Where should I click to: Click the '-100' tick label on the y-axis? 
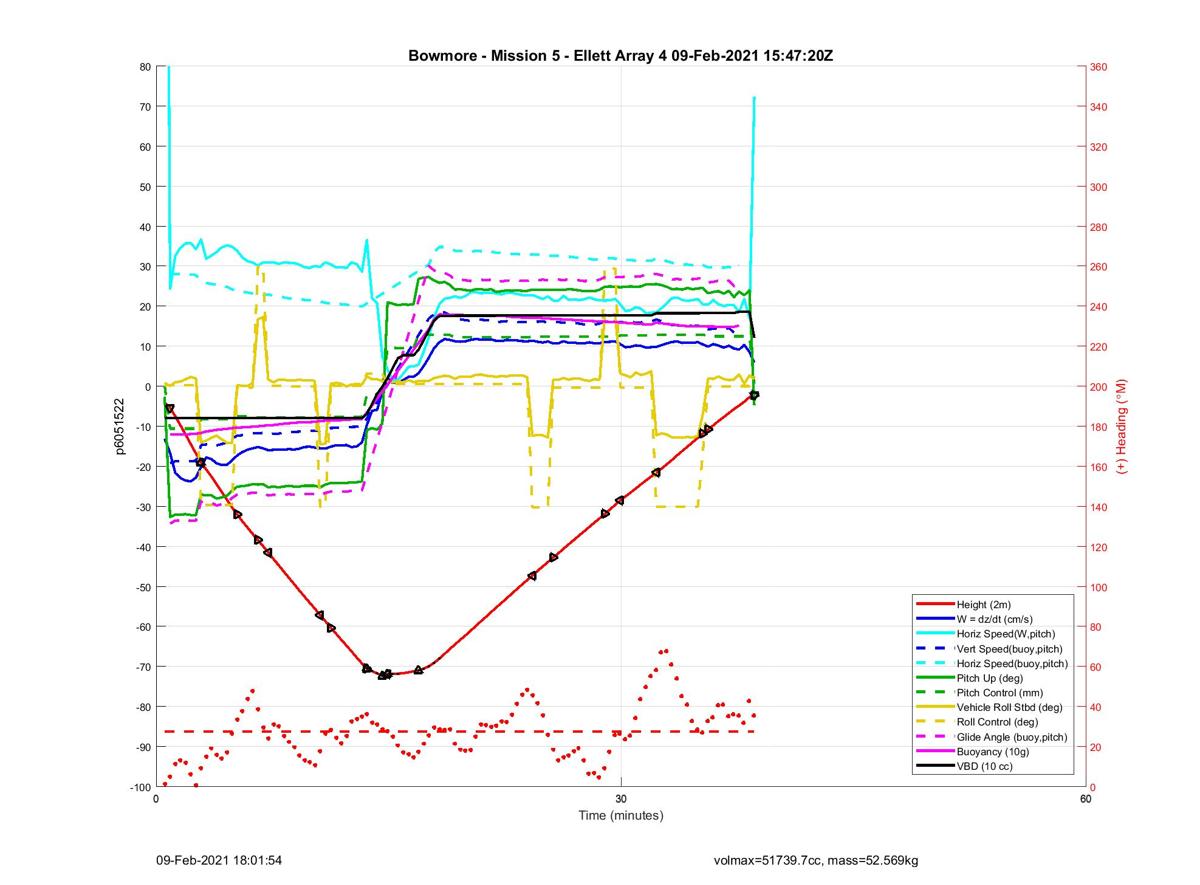tap(140, 787)
